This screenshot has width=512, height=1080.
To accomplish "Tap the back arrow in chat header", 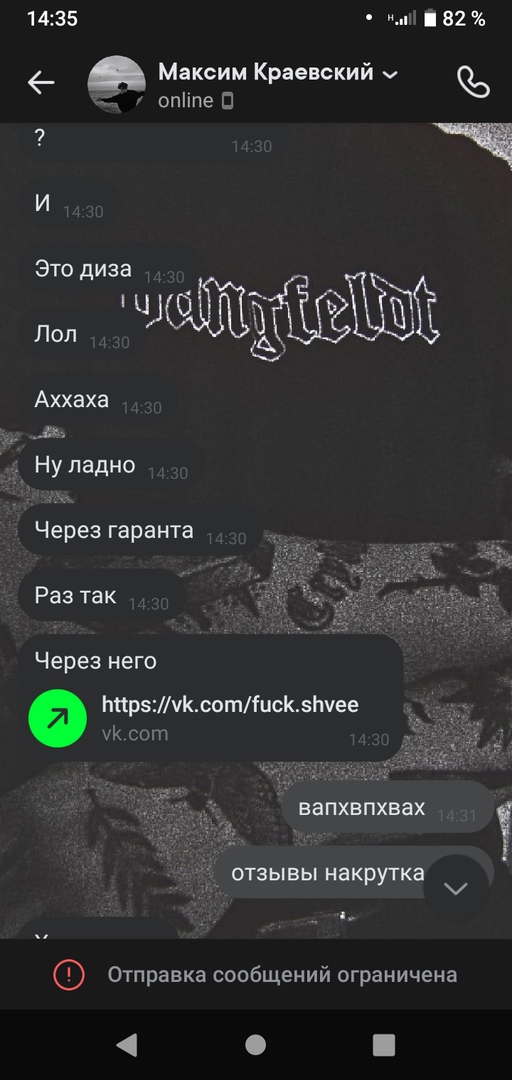I will 41,83.
